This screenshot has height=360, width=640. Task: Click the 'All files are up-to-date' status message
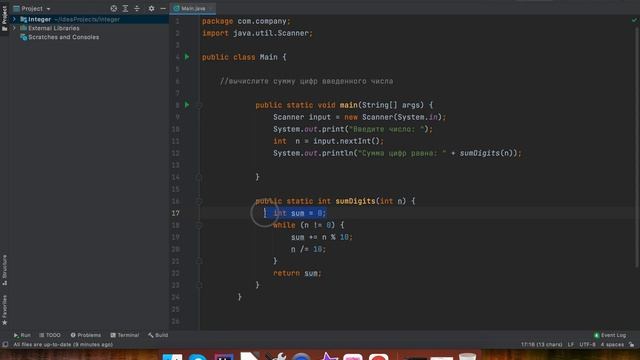click(x=63, y=344)
